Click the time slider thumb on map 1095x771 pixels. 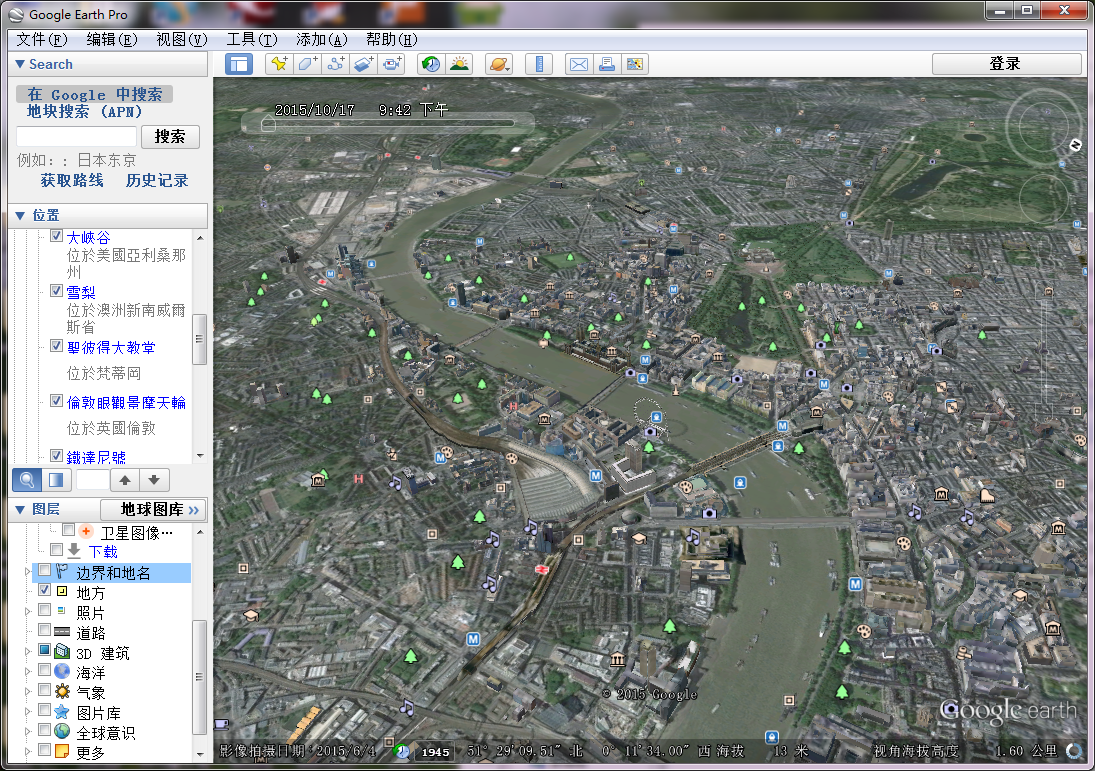point(268,124)
